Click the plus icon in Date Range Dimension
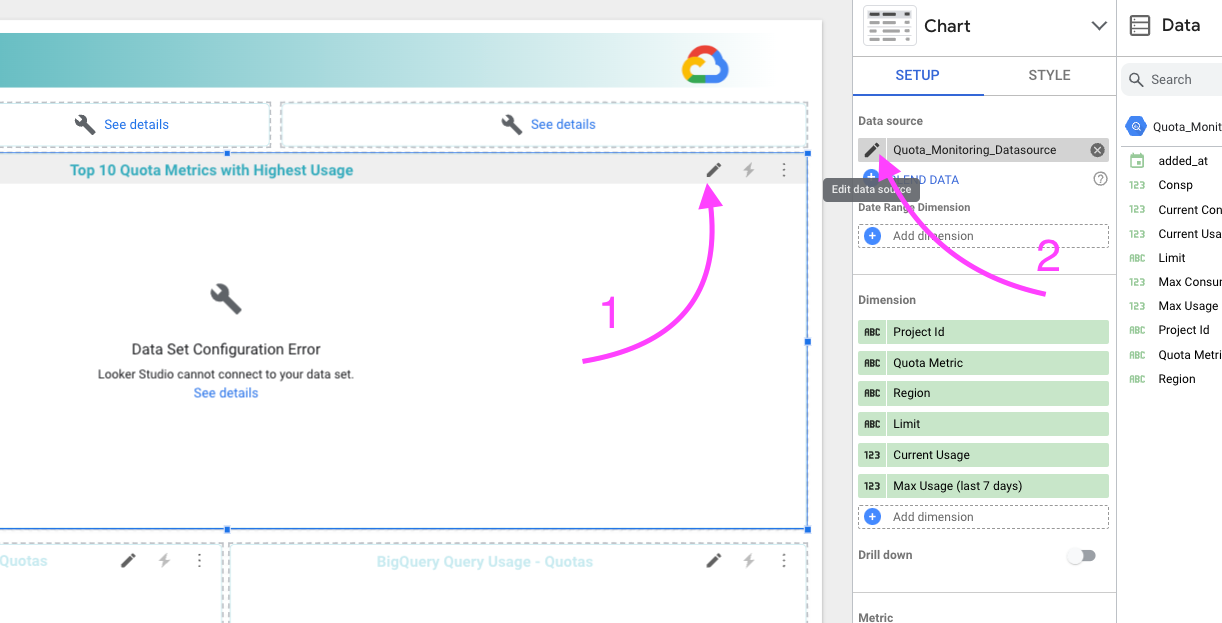Screen dimensions: 1222x623 tap(872, 236)
